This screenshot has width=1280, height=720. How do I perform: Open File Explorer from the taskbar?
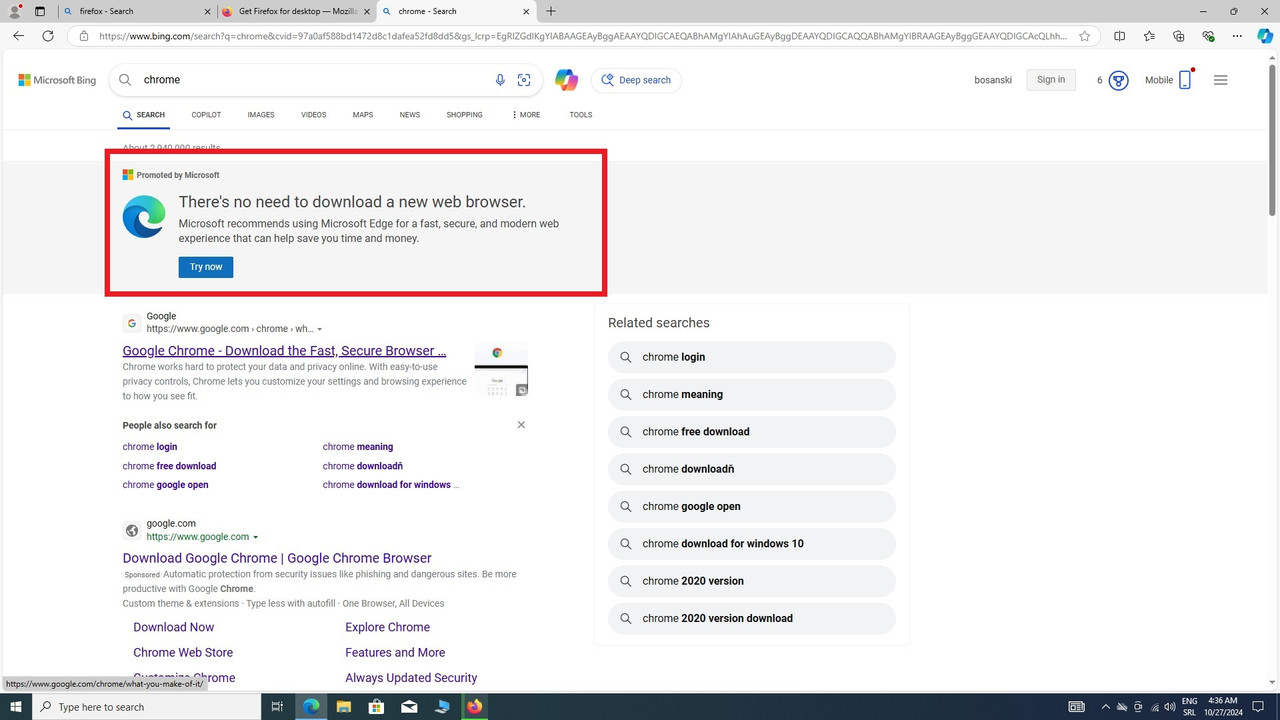[344, 707]
